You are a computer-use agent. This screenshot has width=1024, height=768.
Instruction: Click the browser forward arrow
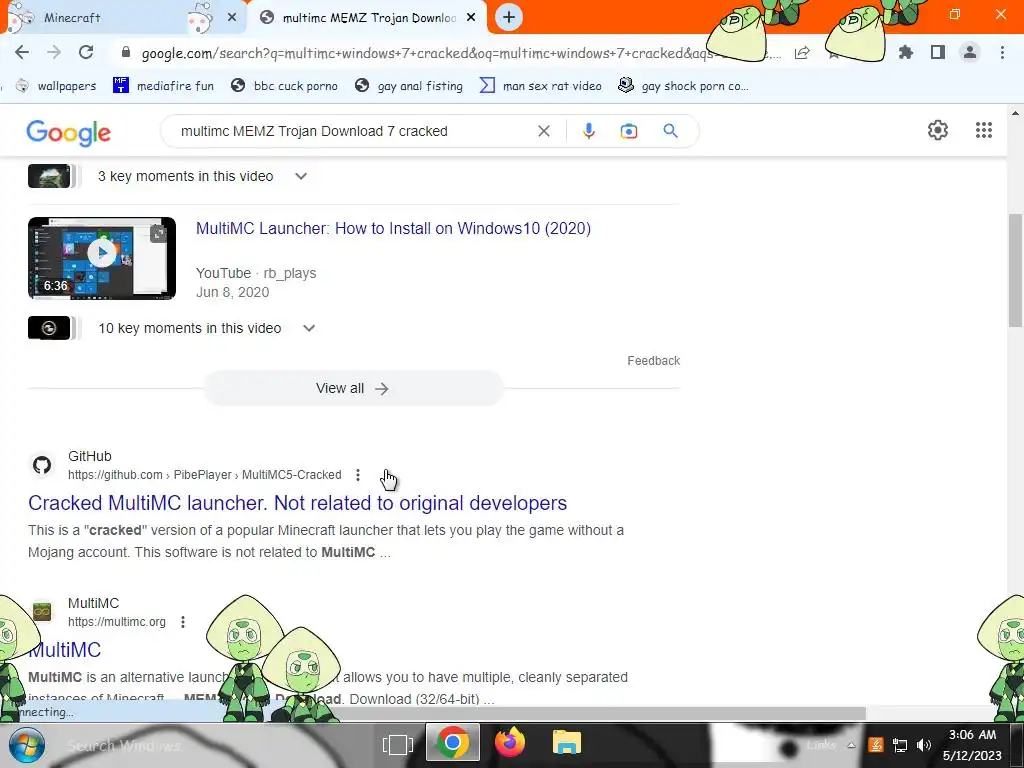click(x=54, y=53)
